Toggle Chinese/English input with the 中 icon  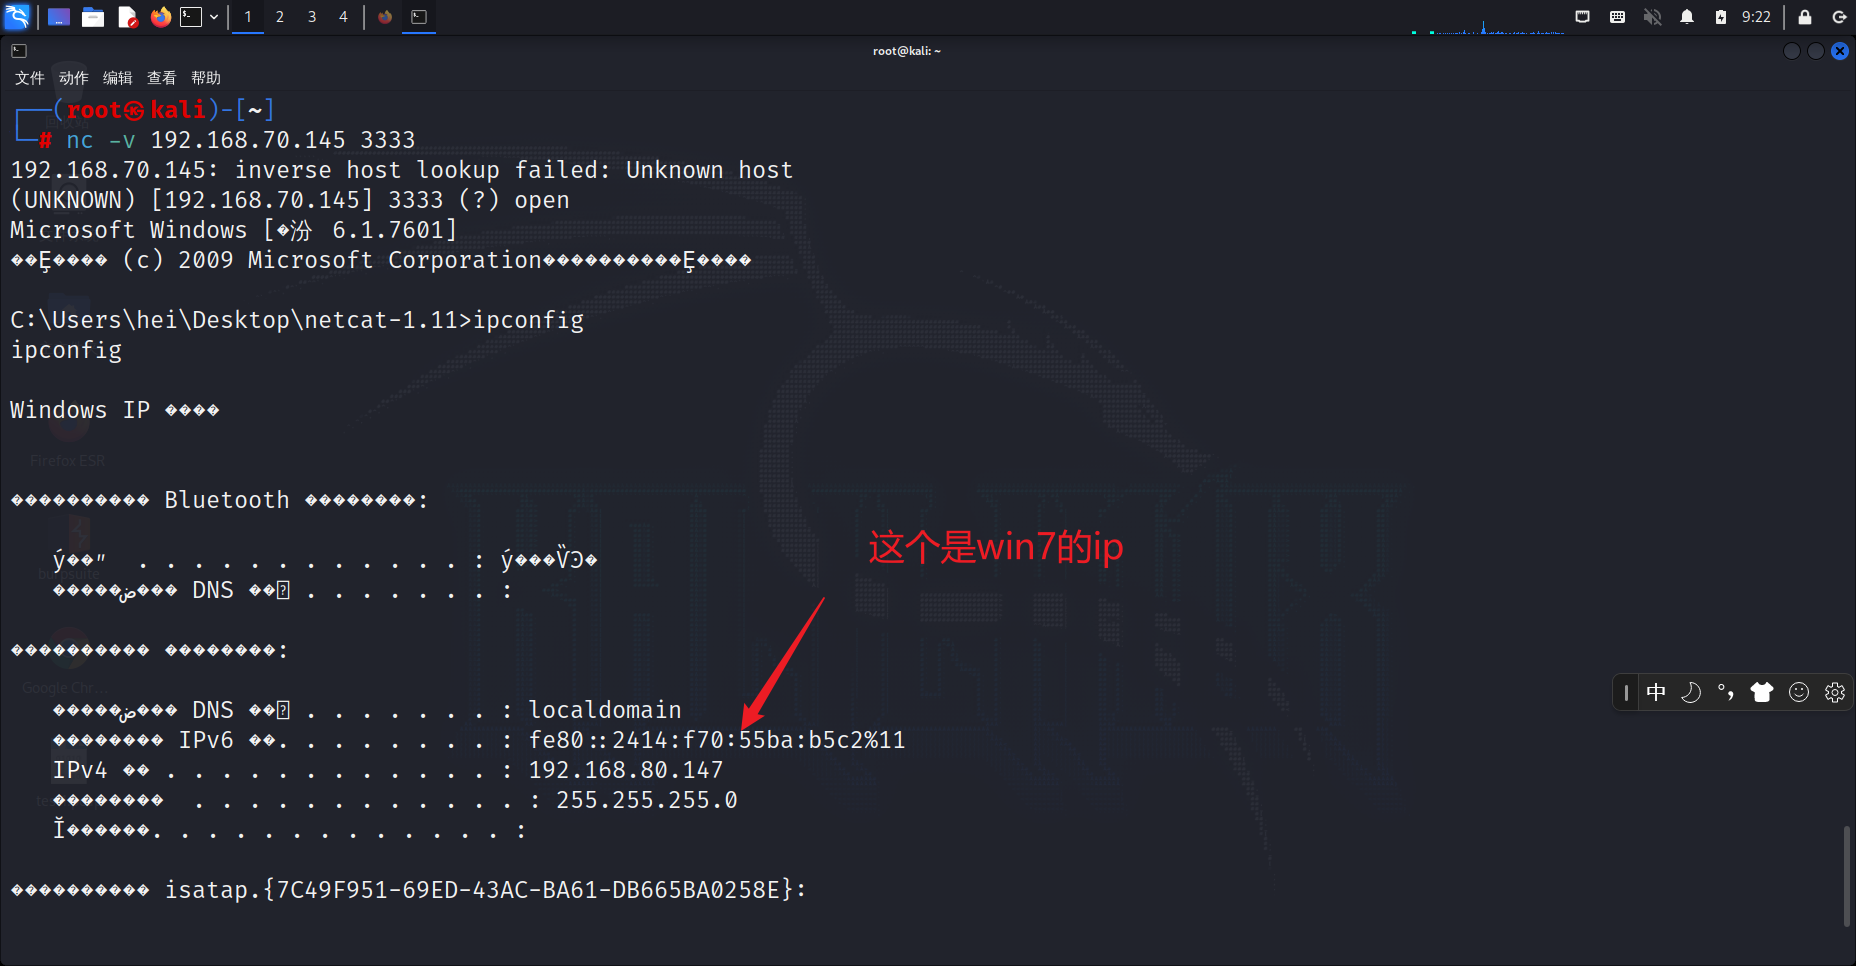click(x=1656, y=692)
